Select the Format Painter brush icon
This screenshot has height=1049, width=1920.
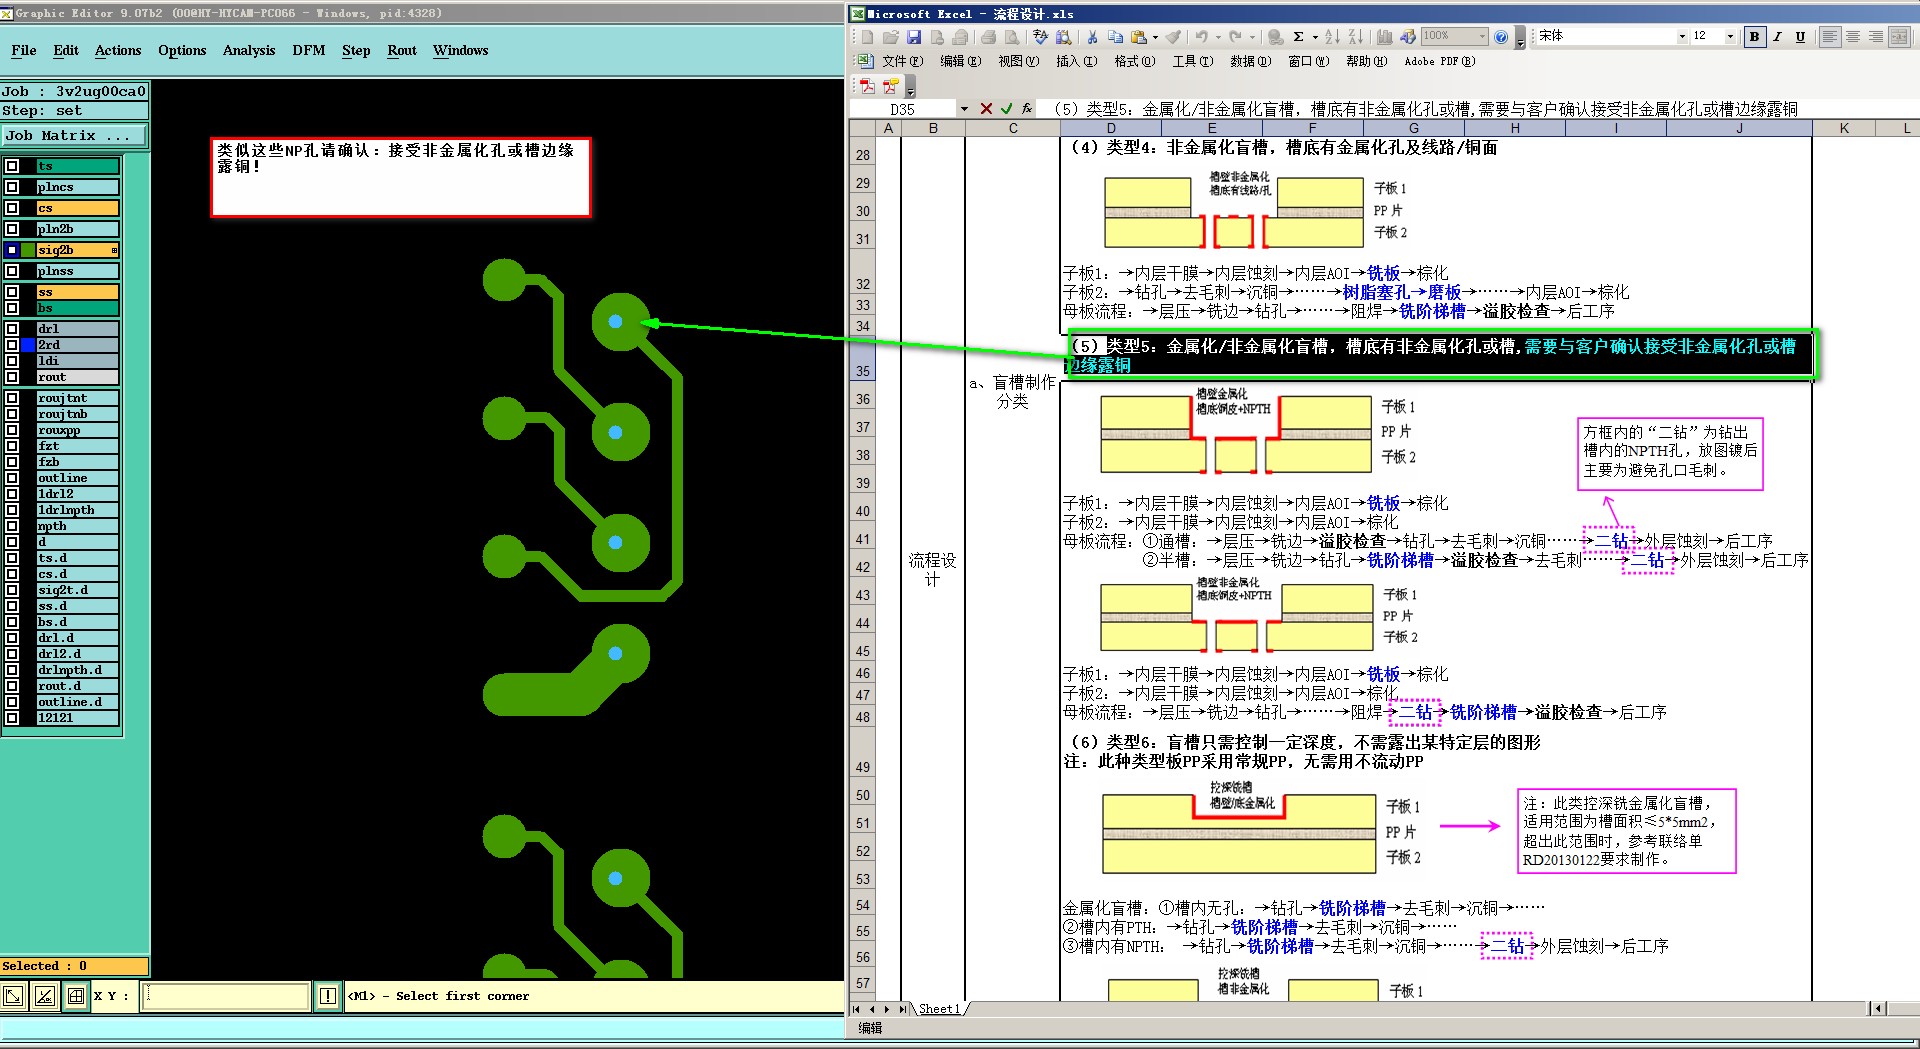[1173, 37]
